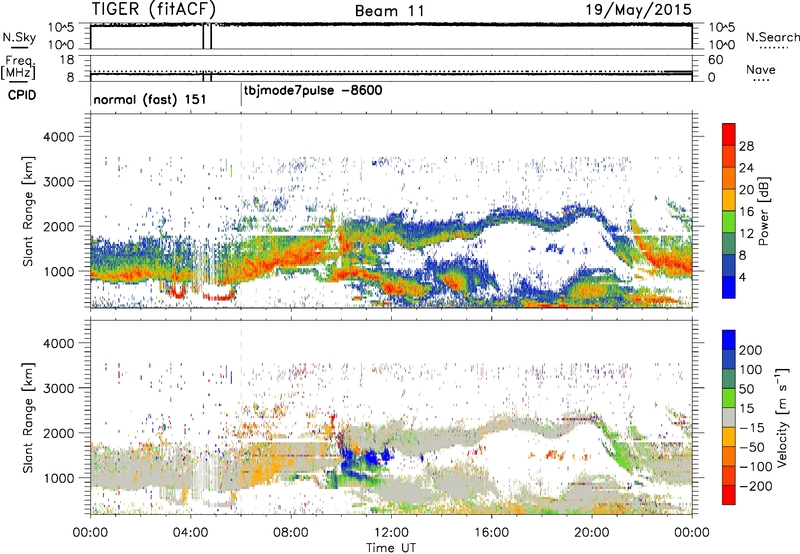Click the red U-shaped echo near 03:30 UT
Screen dimensions: 800x554
(x=179, y=290)
